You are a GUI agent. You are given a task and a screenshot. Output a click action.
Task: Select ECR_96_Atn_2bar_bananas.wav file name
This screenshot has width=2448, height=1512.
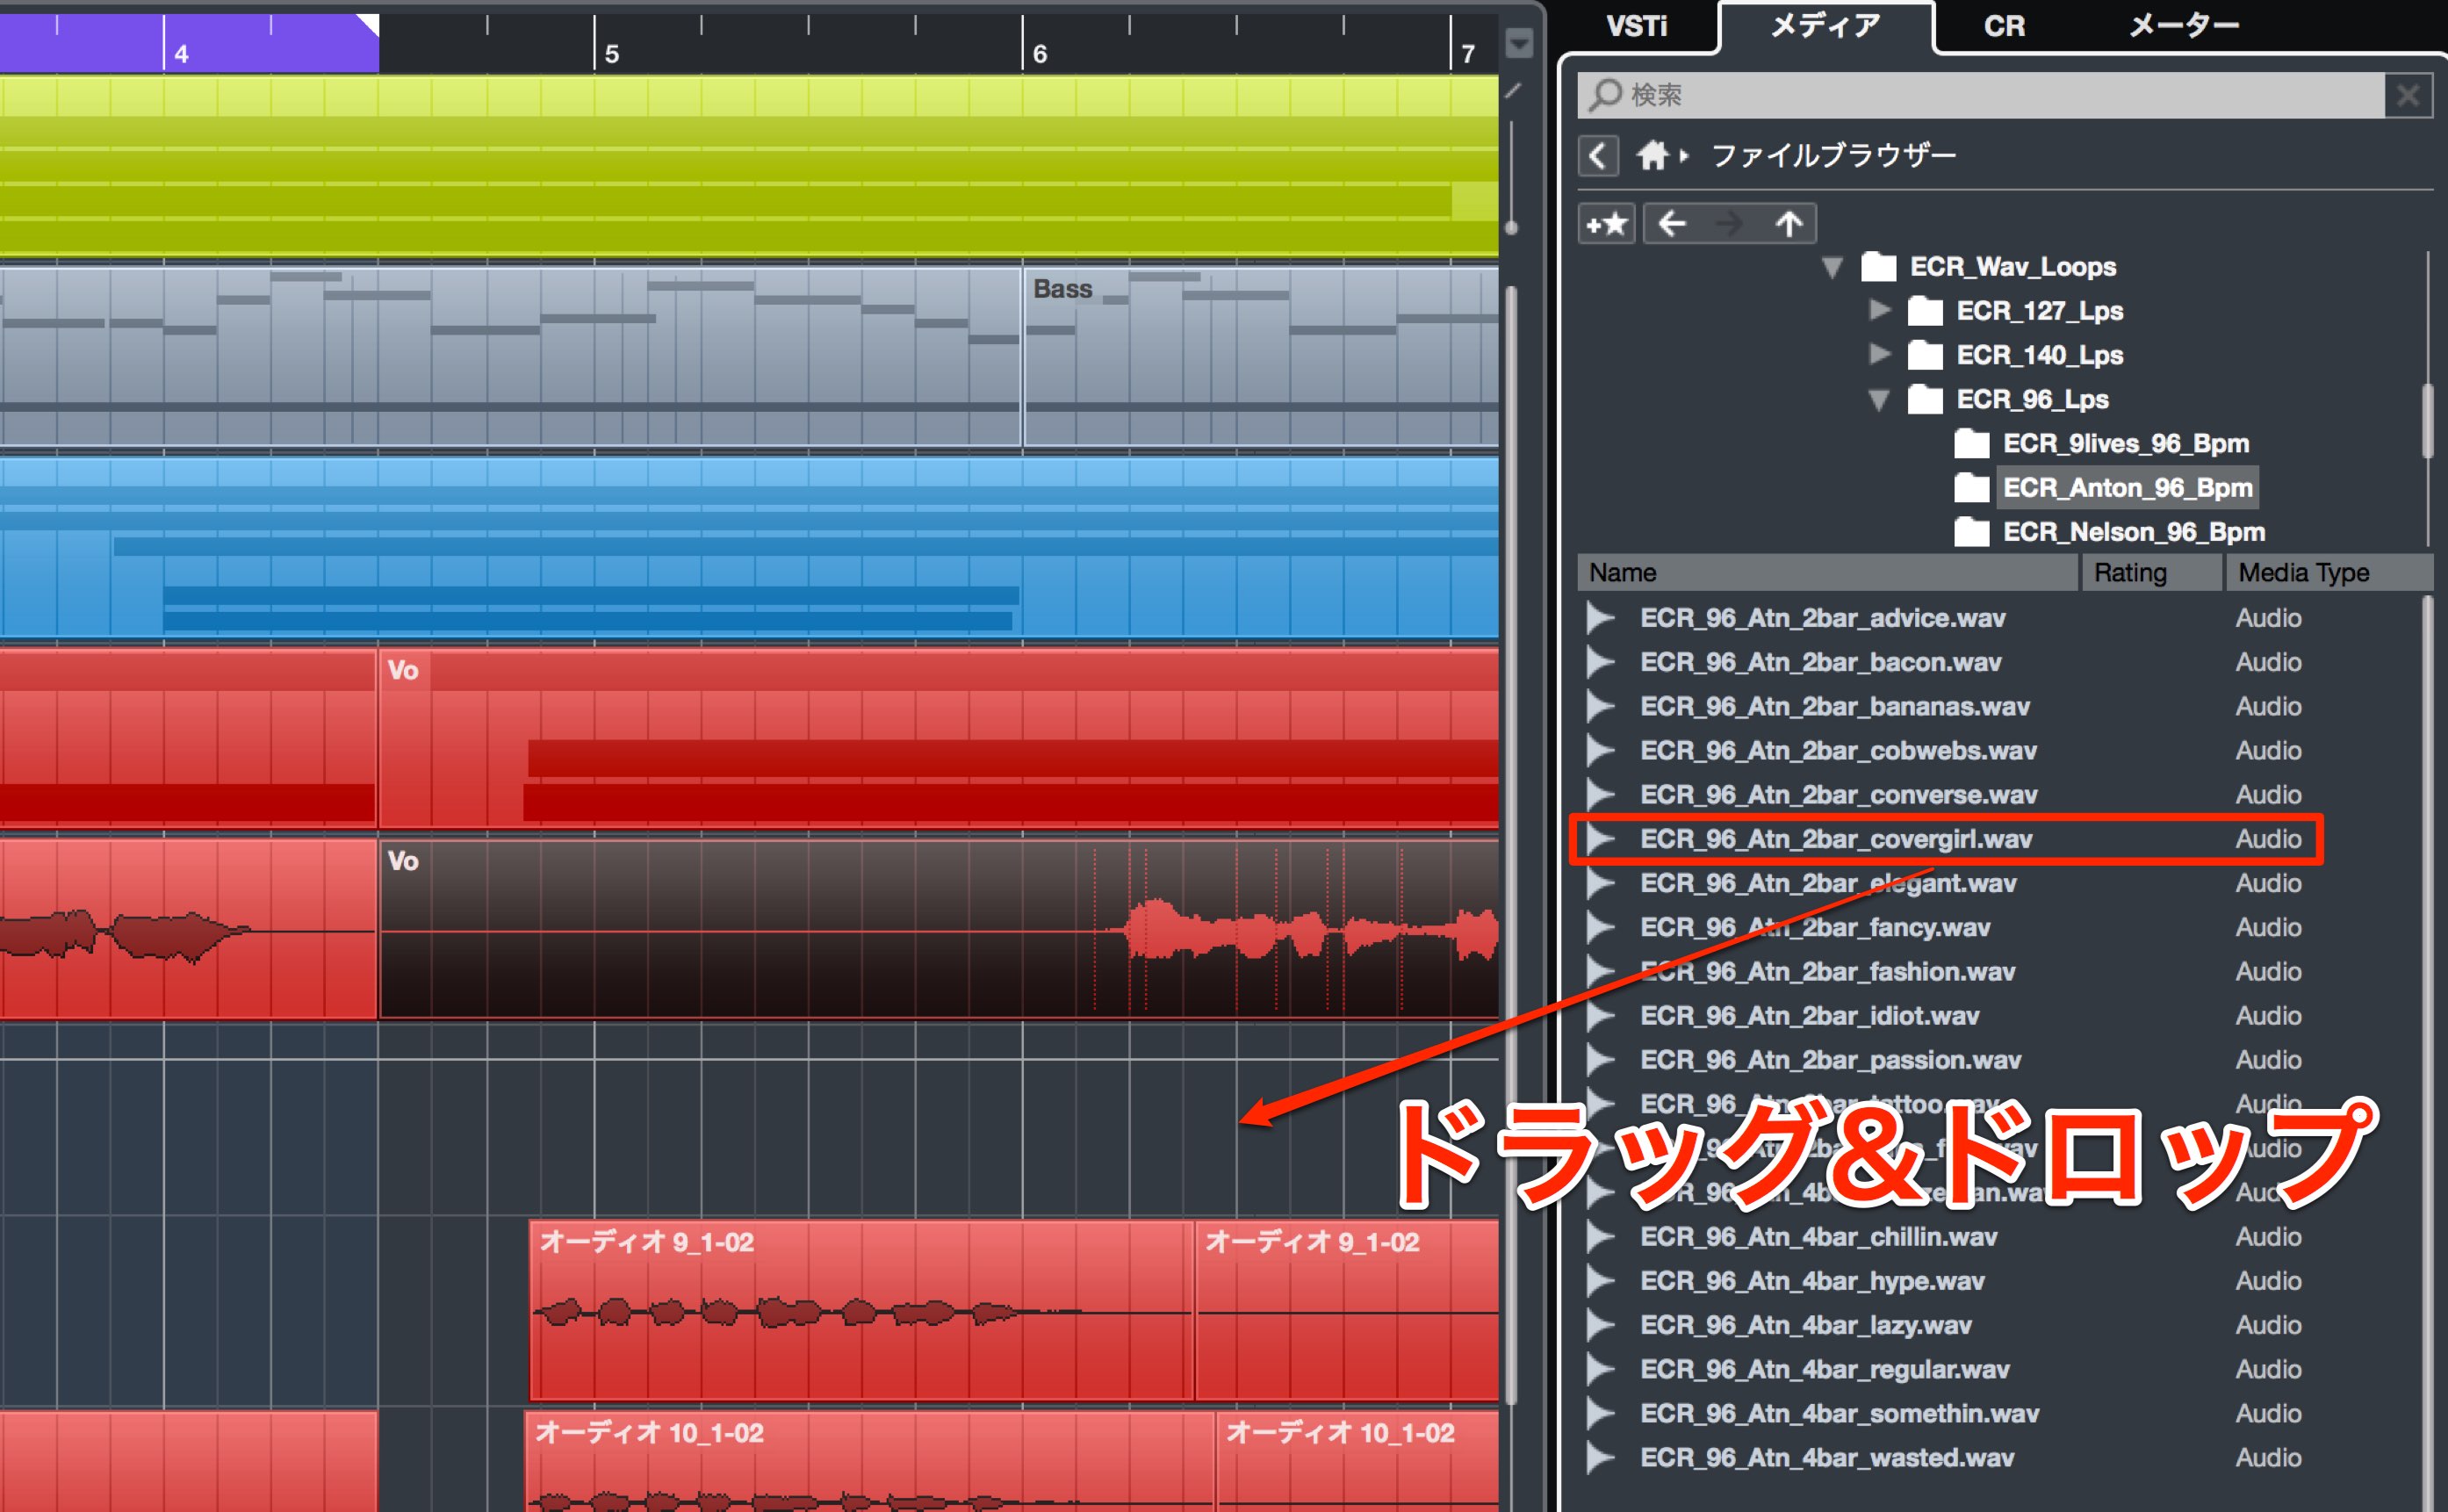pos(1834,706)
